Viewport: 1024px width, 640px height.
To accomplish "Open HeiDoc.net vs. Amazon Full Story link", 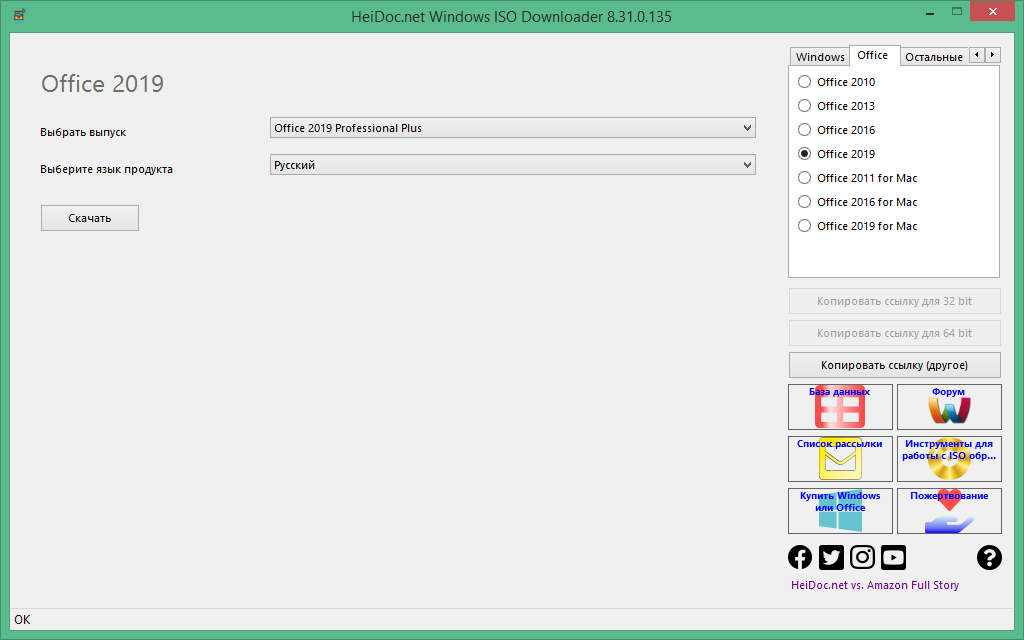I will click(x=874, y=585).
